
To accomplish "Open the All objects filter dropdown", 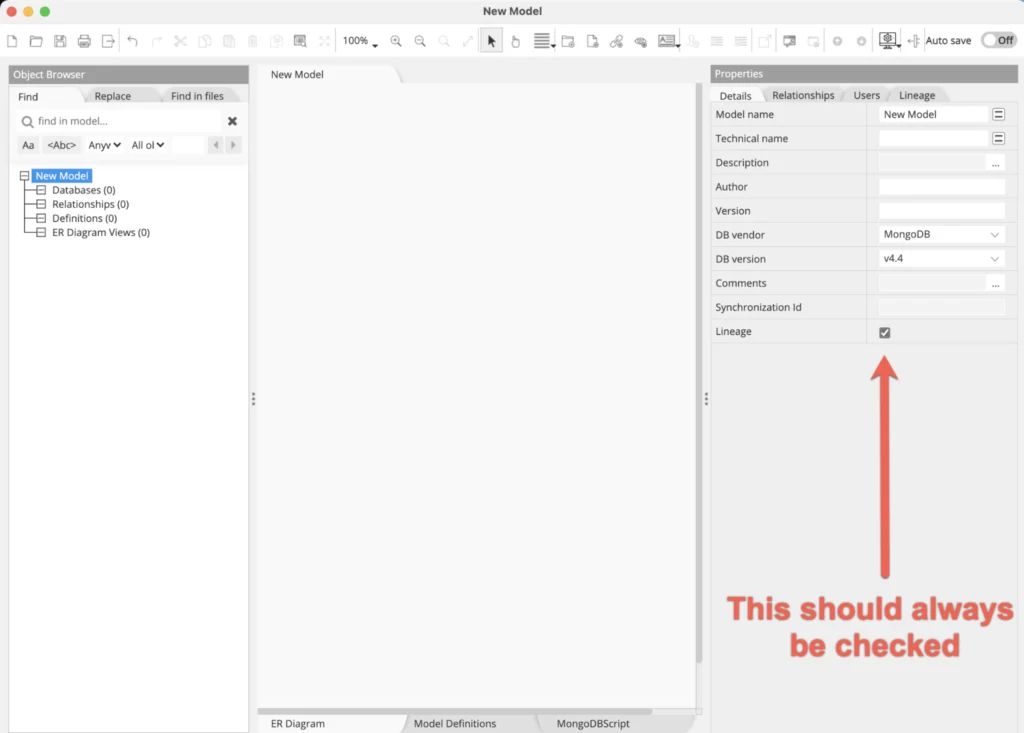I will [148, 145].
